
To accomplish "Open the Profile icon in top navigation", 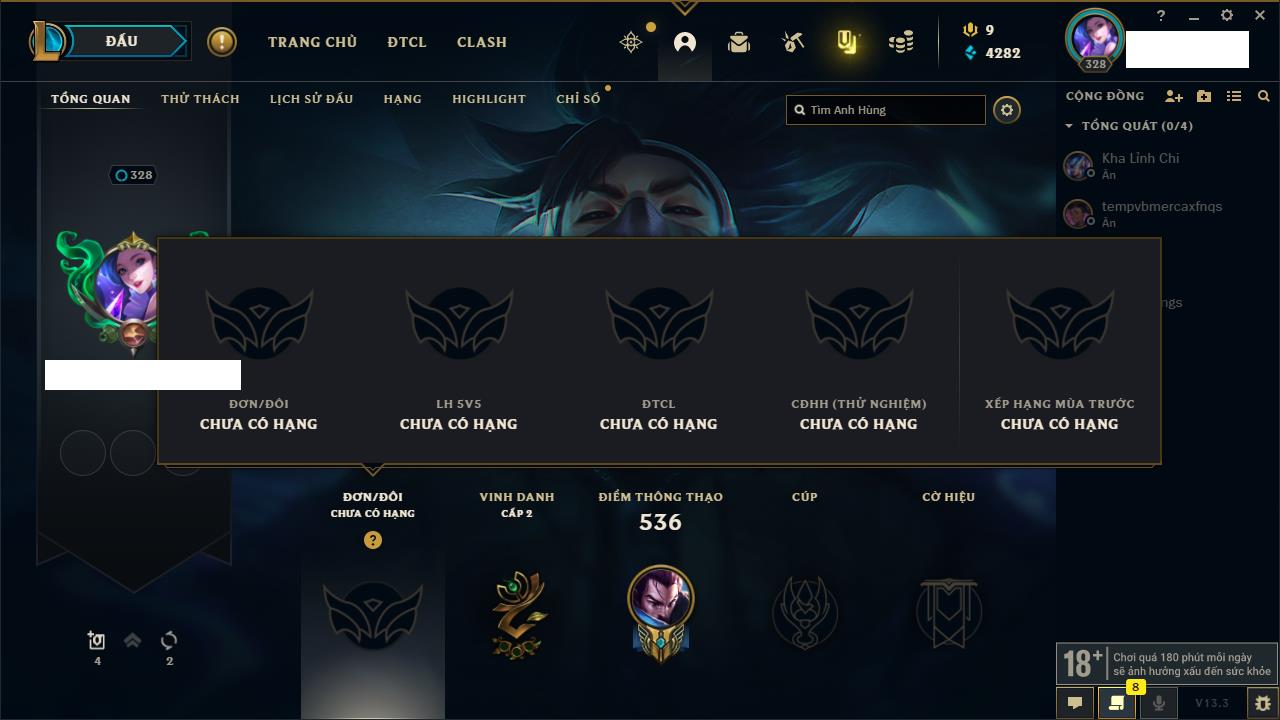I will 685,42.
